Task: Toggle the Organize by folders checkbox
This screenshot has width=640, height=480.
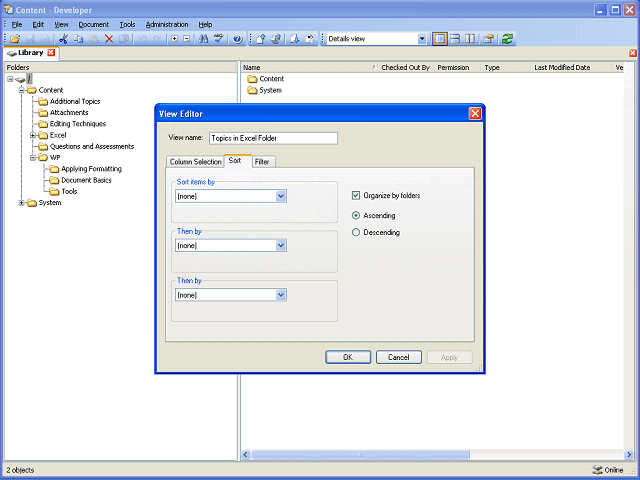Action: tap(356, 196)
